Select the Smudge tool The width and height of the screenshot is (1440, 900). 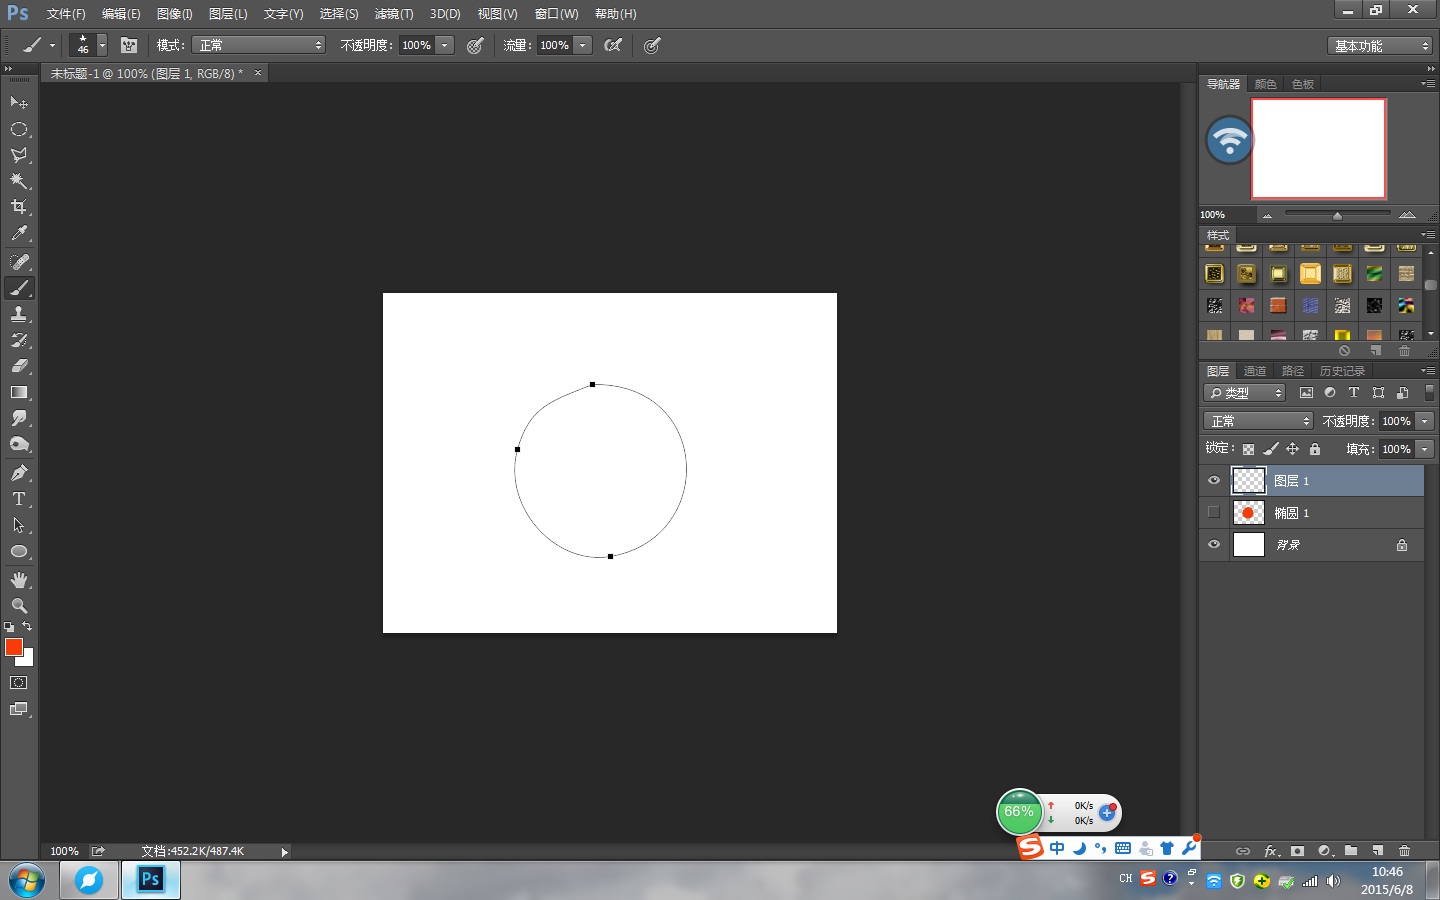click(x=19, y=418)
